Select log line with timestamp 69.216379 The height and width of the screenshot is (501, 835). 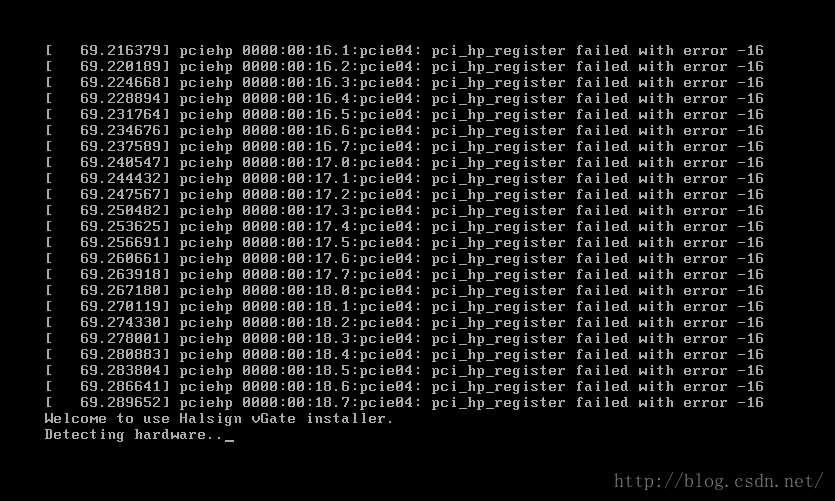click(404, 51)
